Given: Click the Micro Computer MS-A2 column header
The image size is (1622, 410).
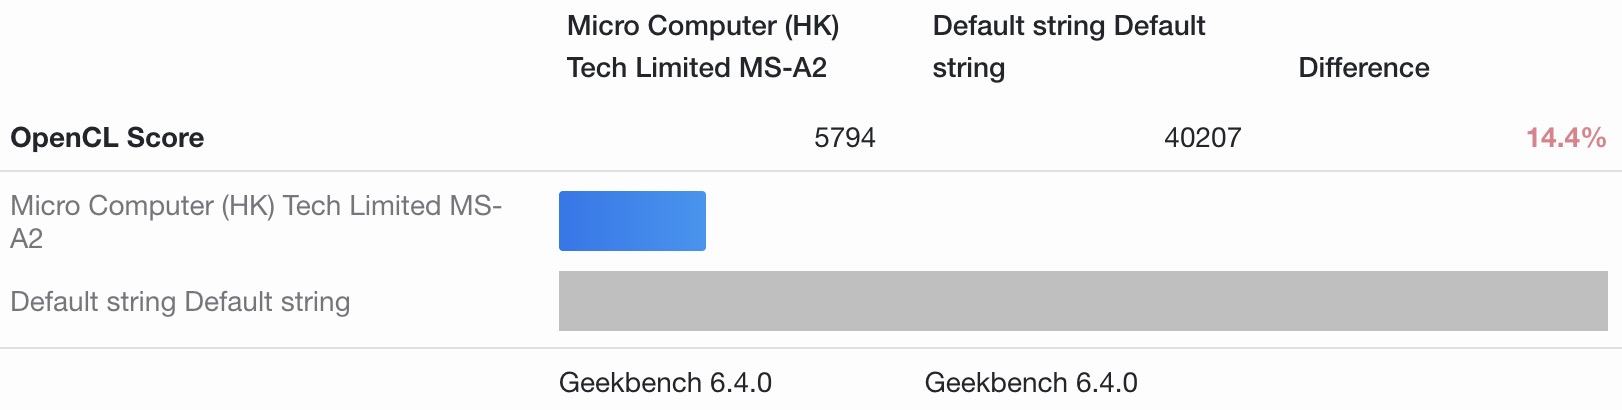Looking at the screenshot, I should (702, 46).
